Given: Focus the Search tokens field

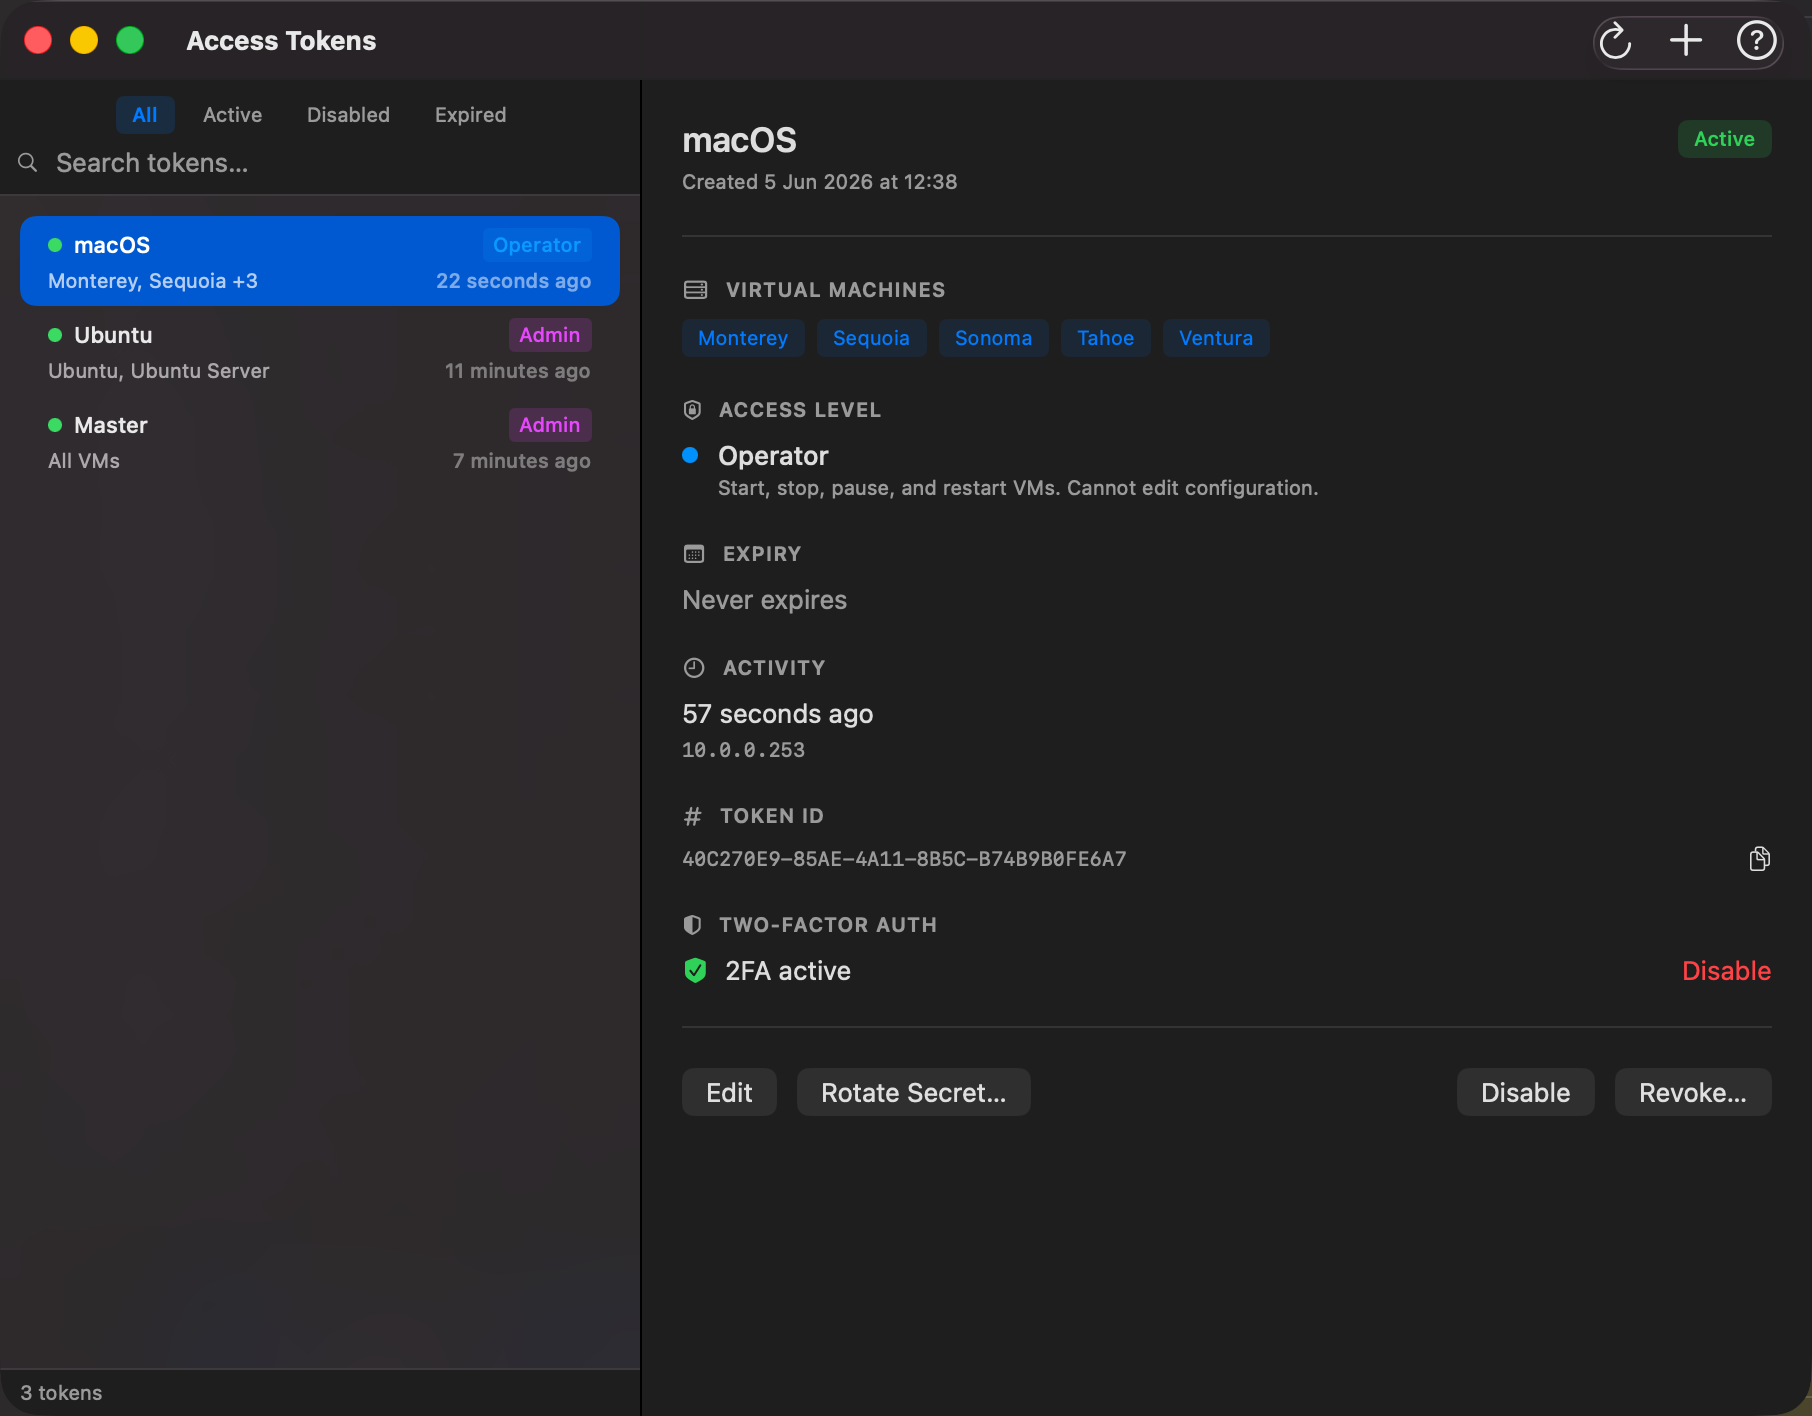Looking at the screenshot, I should pyautogui.click(x=320, y=163).
